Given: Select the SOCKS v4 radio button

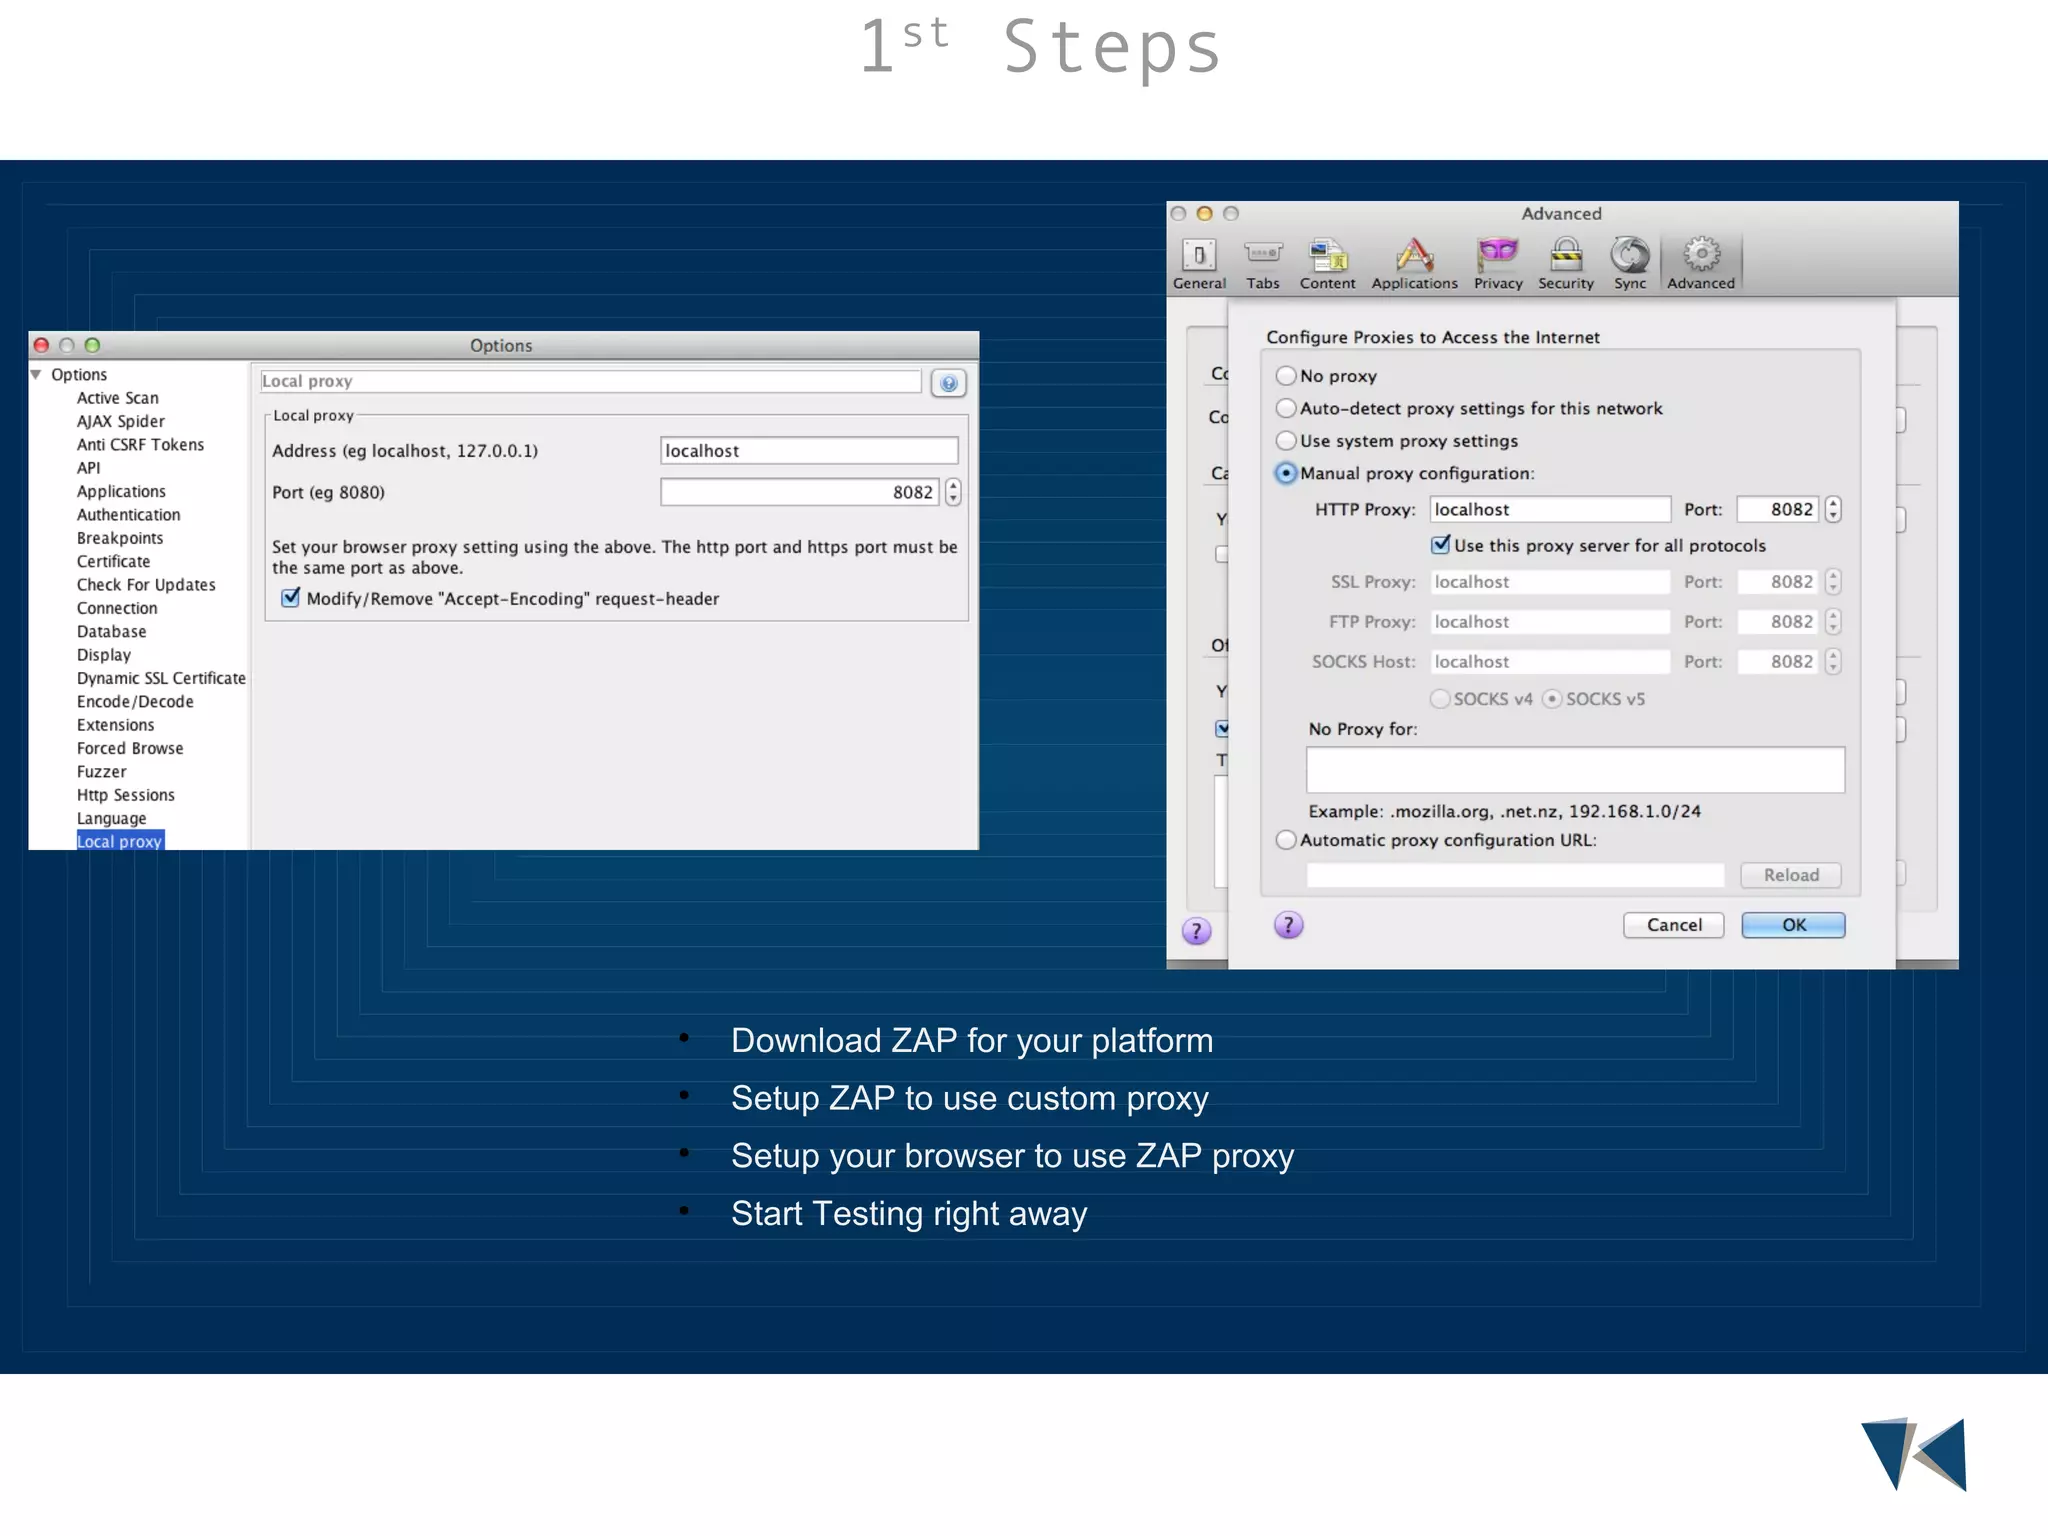Looking at the screenshot, I should coord(1440,699).
